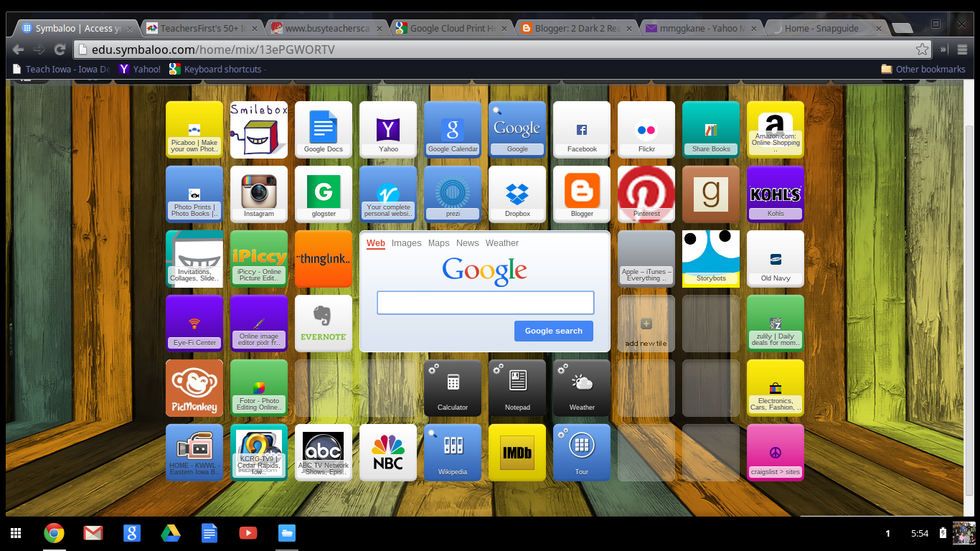Focus the Google search text box
Screen dimensions: 980x551
coord(485,302)
